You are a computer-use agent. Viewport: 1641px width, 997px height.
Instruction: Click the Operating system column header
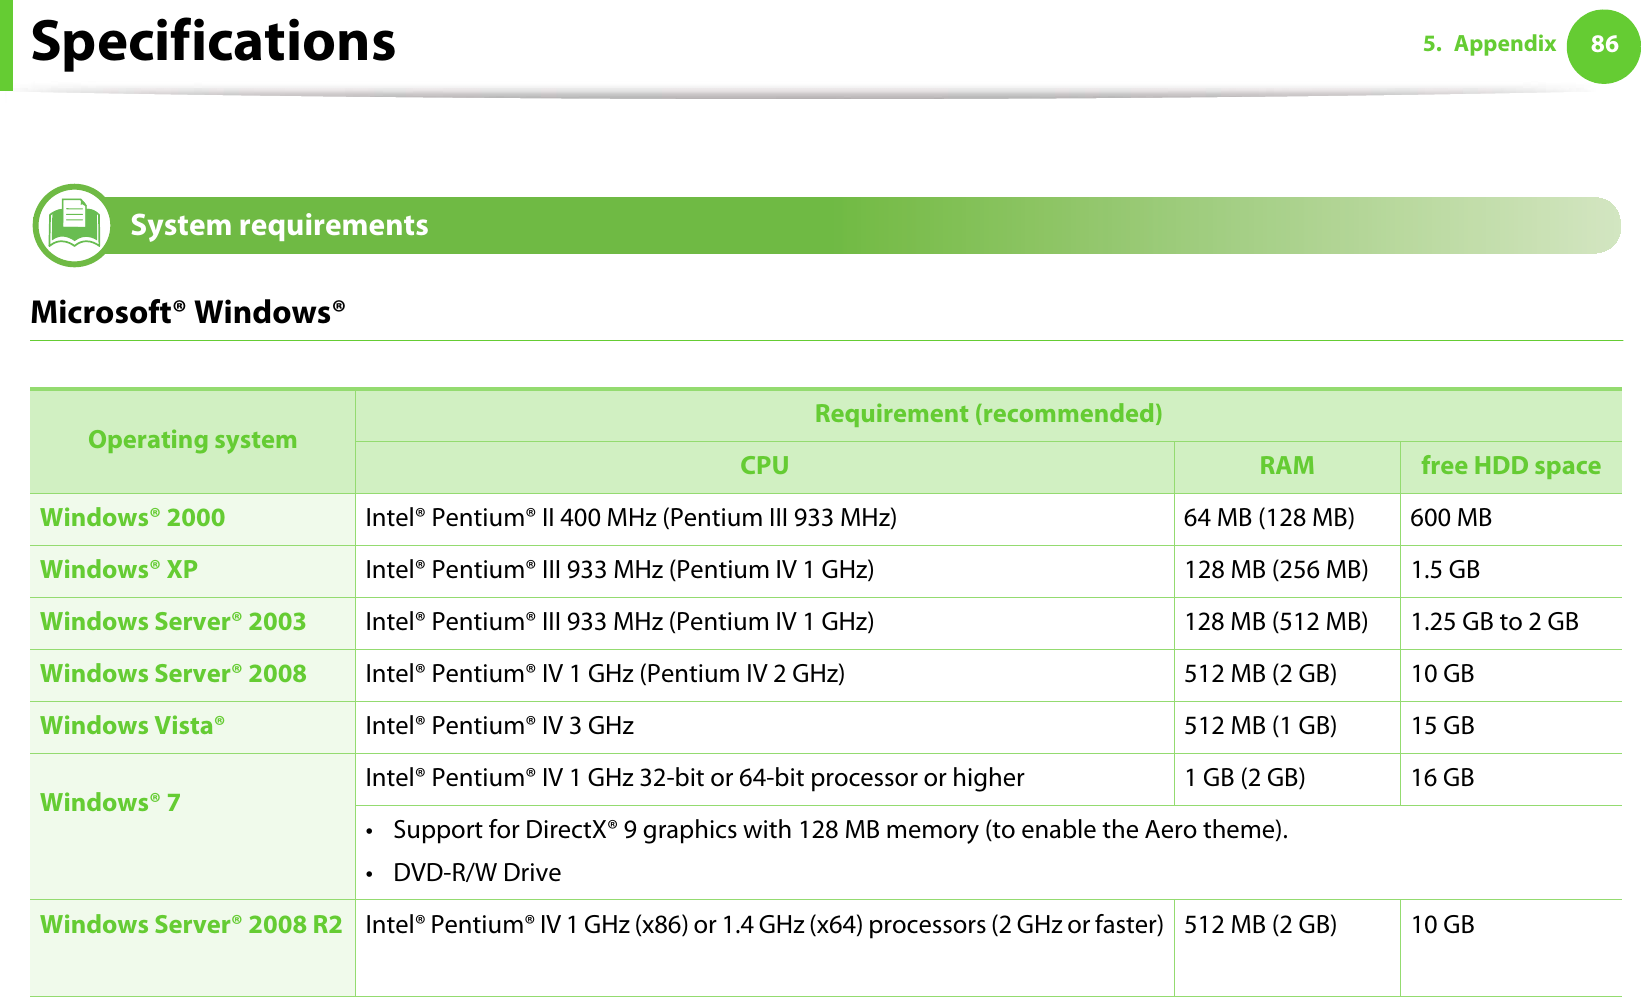[192, 440]
